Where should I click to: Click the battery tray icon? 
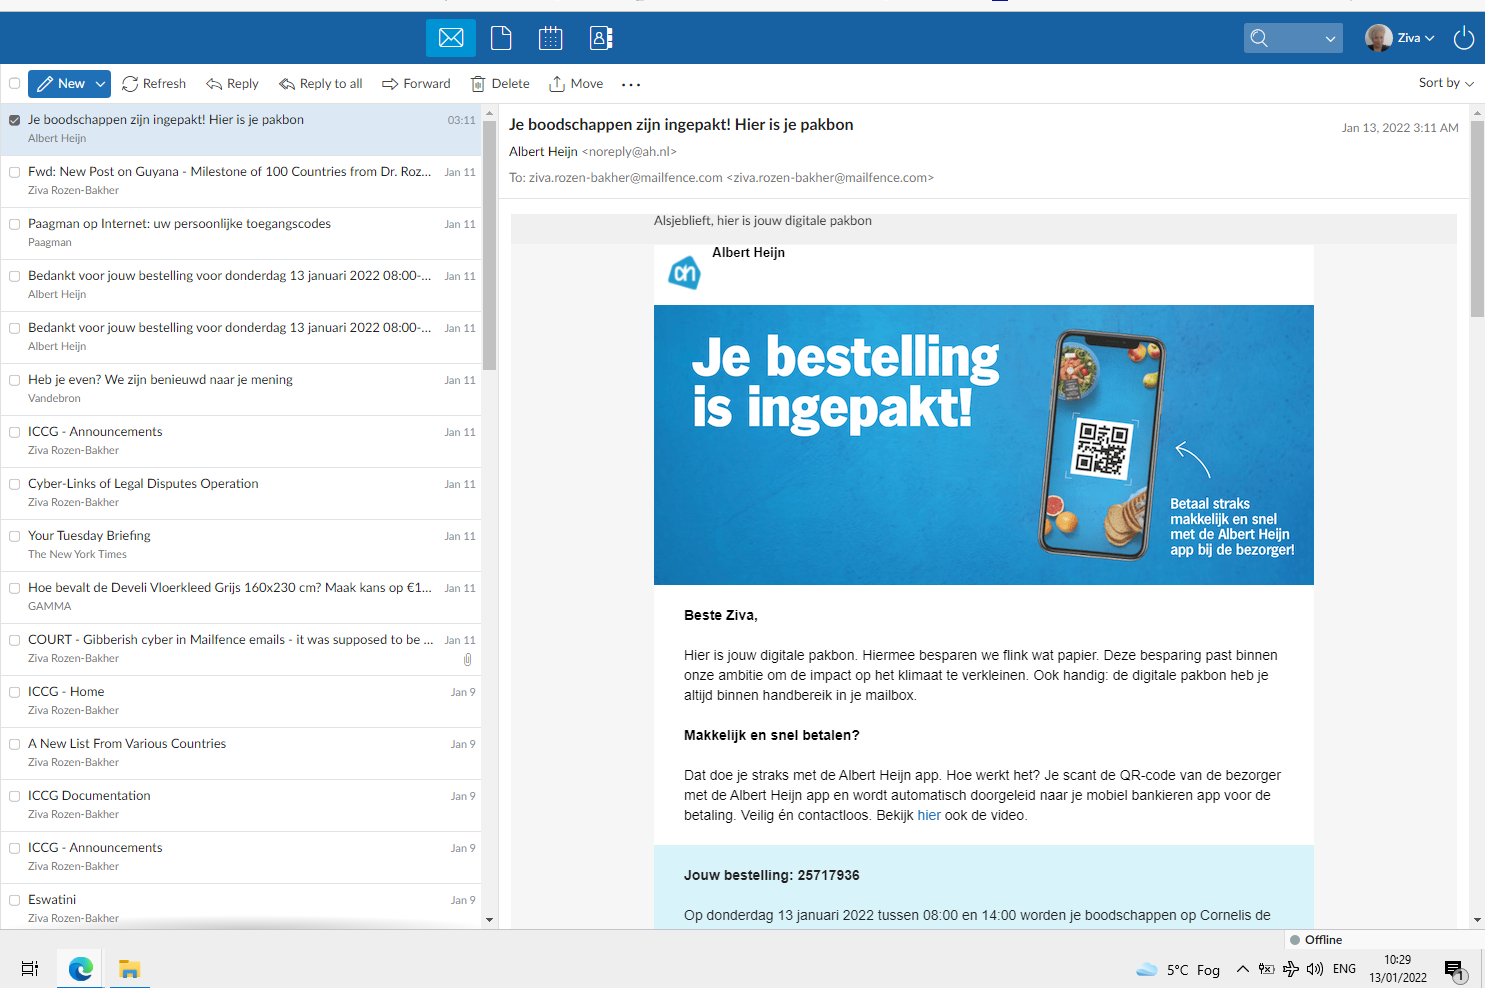pyautogui.click(x=1267, y=968)
